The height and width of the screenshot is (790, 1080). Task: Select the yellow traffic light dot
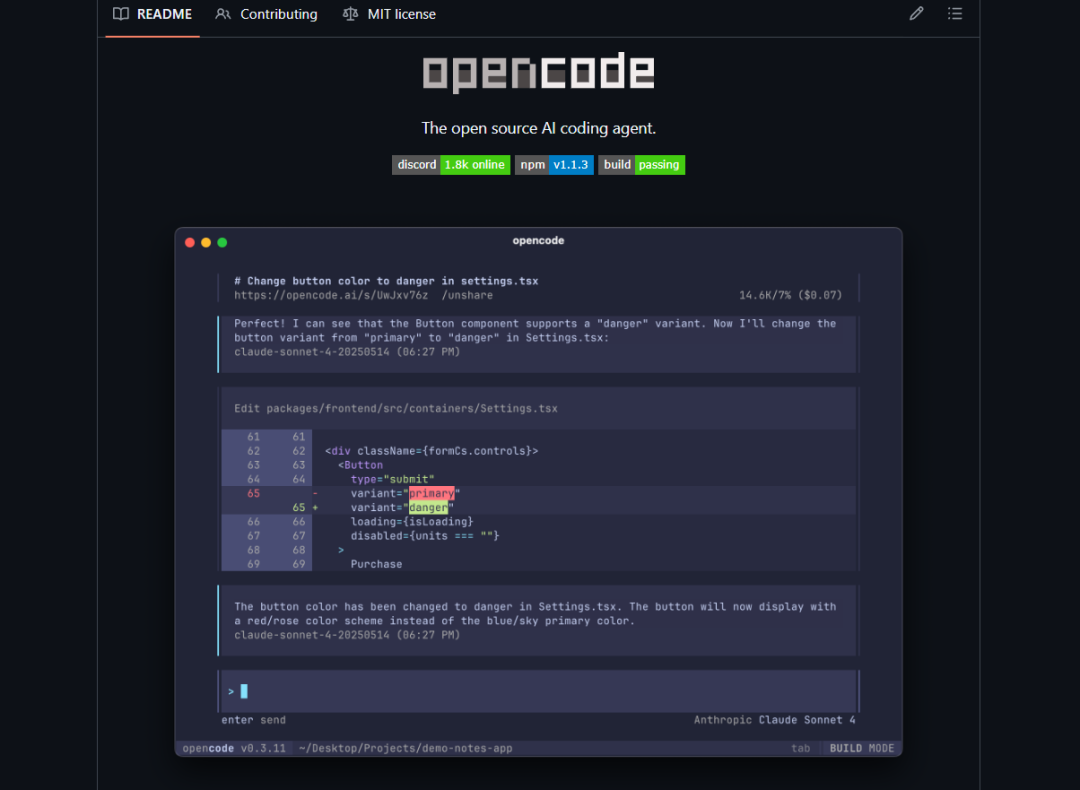tap(205, 242)
